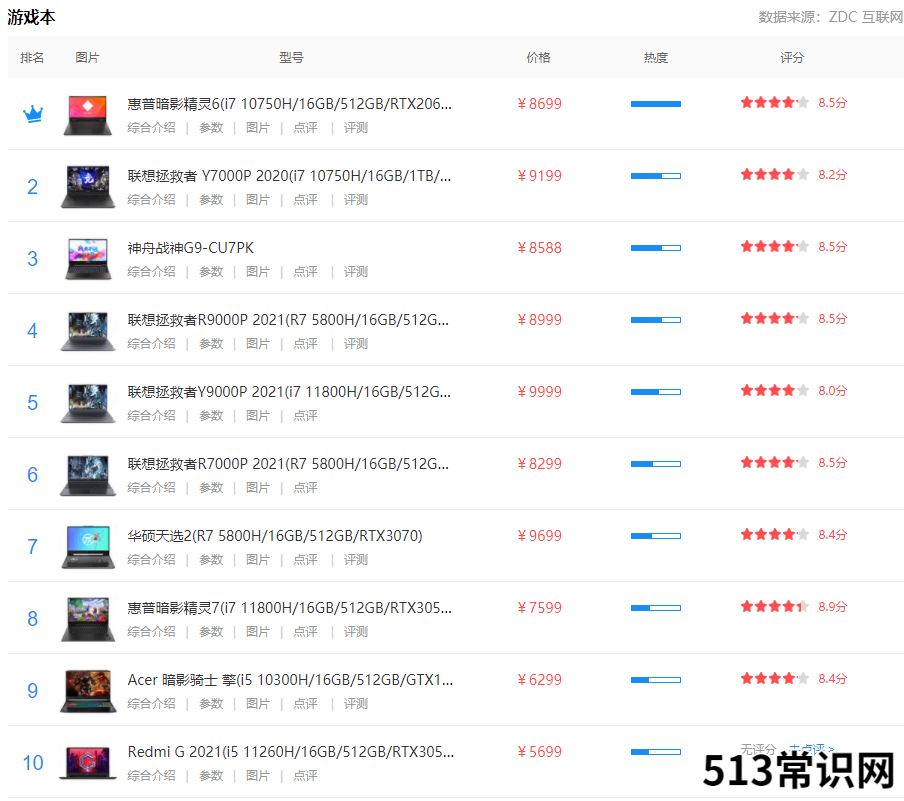This screenshot has width=904, height=801.
Task: Click the 热度 column header
Action: pyautogui.click(x=656, y=58)
